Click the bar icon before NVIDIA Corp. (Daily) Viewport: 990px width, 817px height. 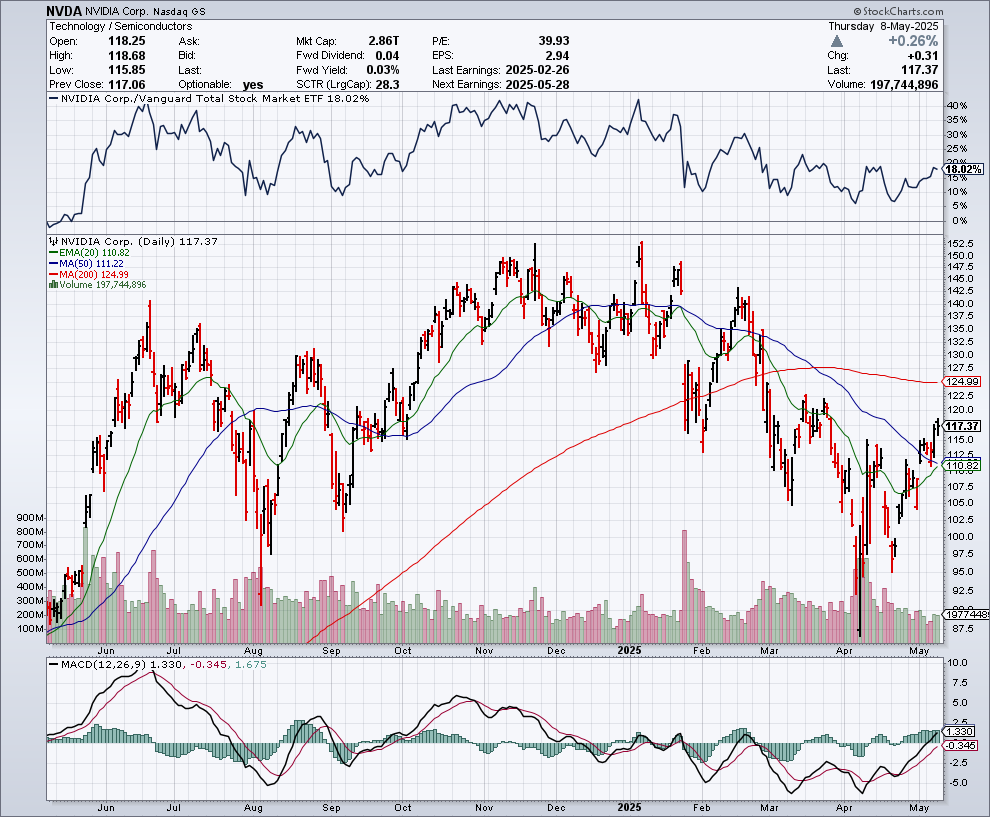(54, 241)
